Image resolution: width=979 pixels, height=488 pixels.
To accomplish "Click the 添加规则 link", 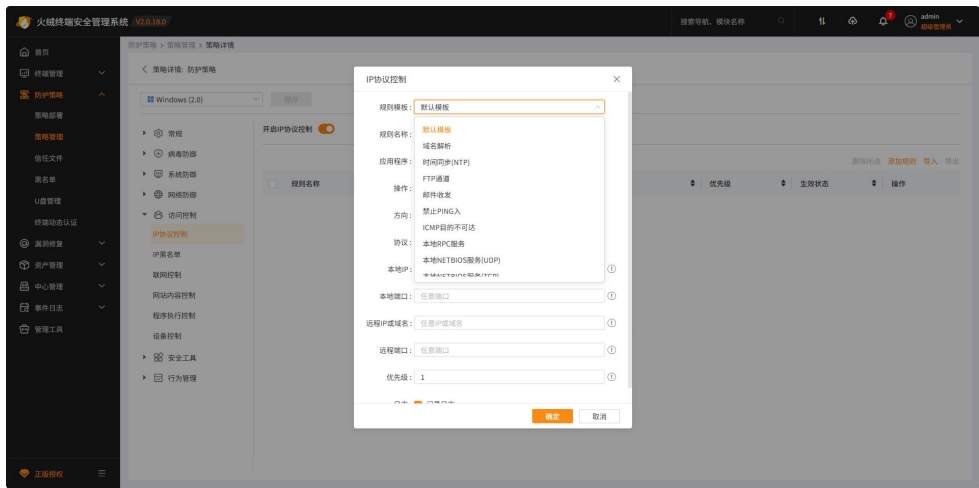I will point(902,162).
